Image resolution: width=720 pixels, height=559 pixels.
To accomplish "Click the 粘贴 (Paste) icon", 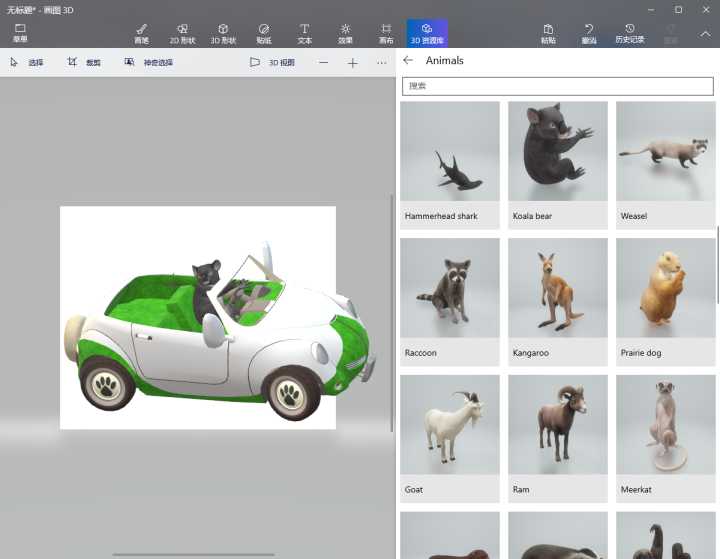I will 548,33.
